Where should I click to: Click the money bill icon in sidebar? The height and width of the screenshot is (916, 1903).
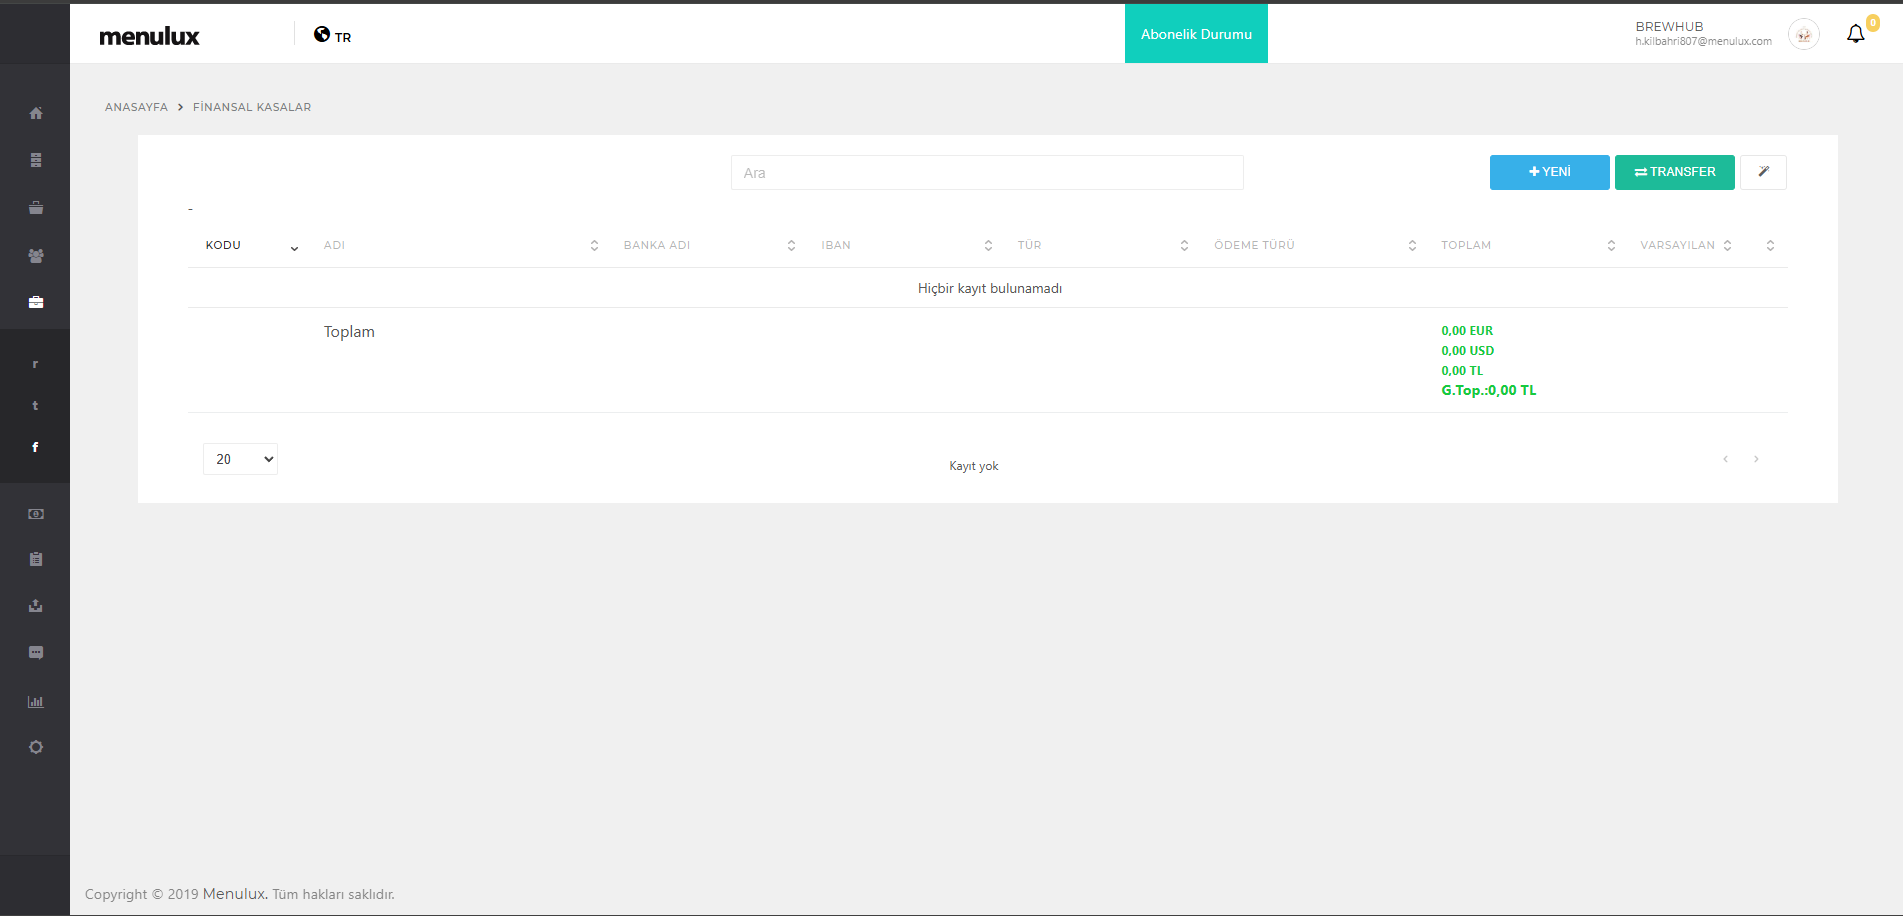pos(36,514)
